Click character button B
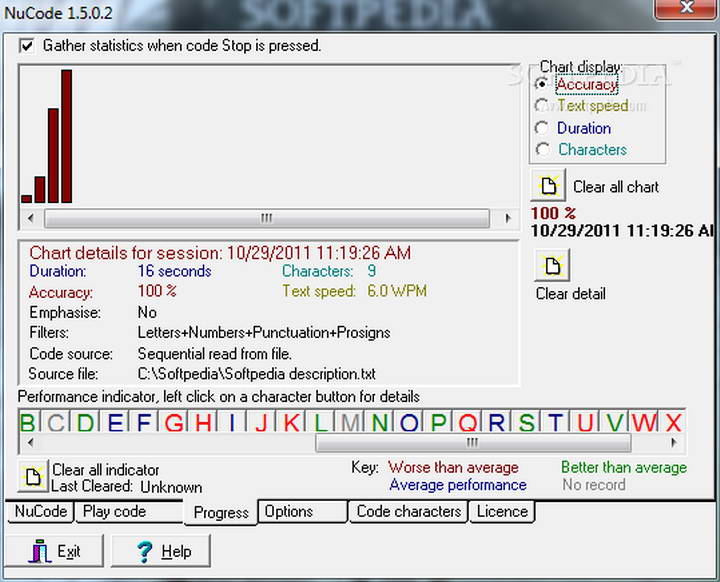The width and height of the screenshot is (720, 582). click(28, 421)
